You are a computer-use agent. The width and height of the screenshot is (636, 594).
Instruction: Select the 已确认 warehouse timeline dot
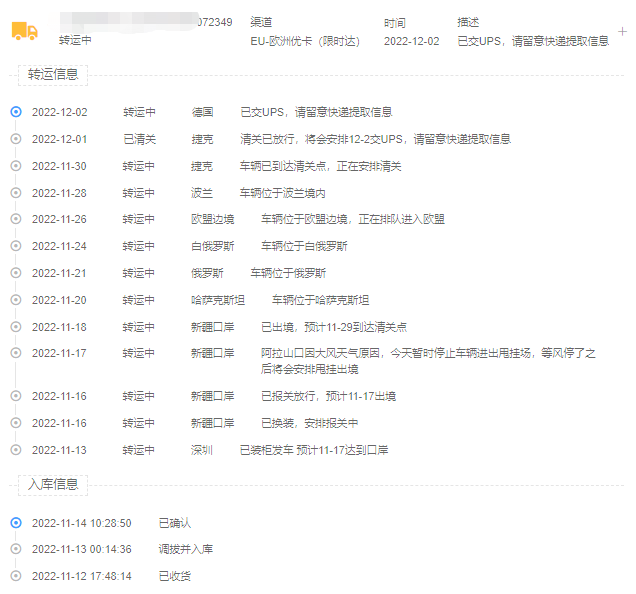16,523
